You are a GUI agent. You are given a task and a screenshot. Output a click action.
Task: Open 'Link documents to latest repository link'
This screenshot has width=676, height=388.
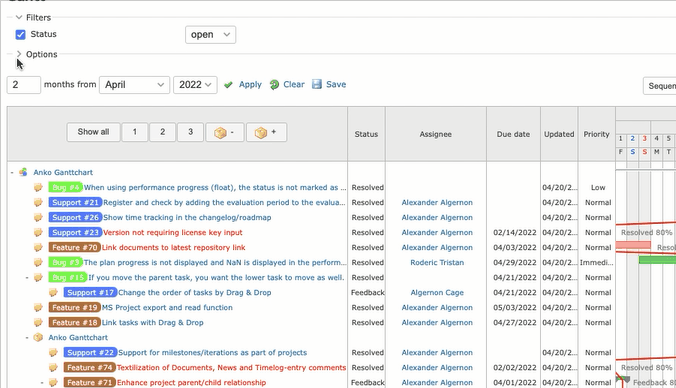click(x=173, y=248)
